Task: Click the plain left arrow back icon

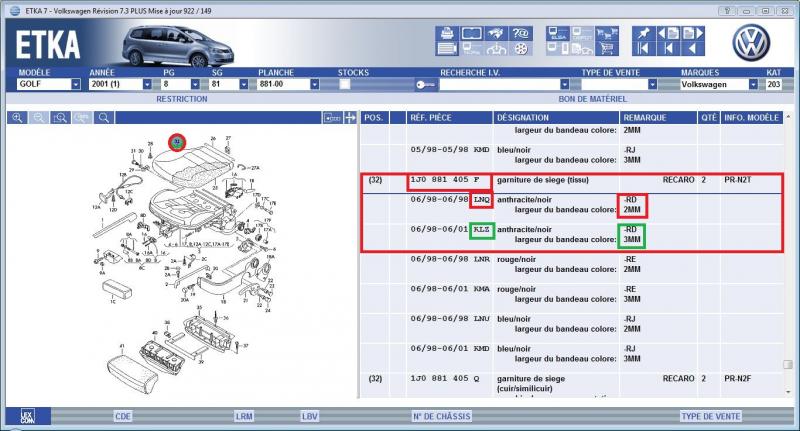Action: tap(693, 49)
